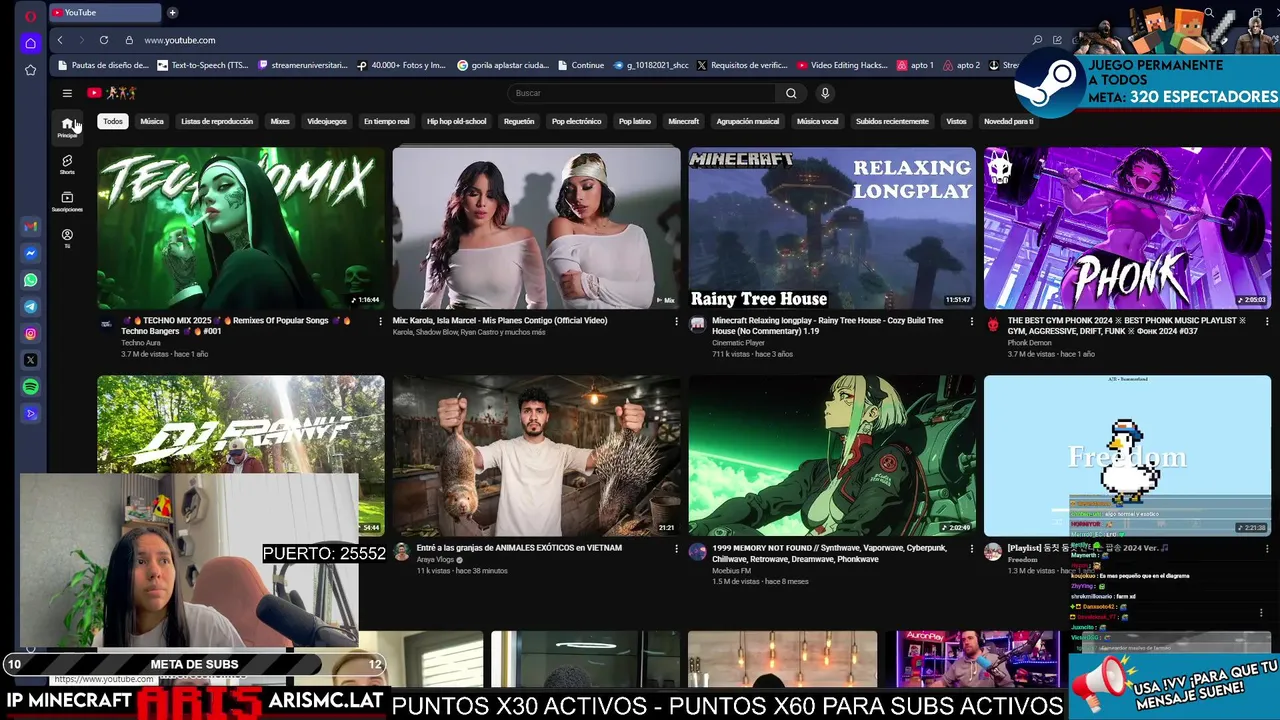Open the 40.000+ Fotos bookmark
This screenshot has width=1280, height=720.
click(x=402, y=65)
